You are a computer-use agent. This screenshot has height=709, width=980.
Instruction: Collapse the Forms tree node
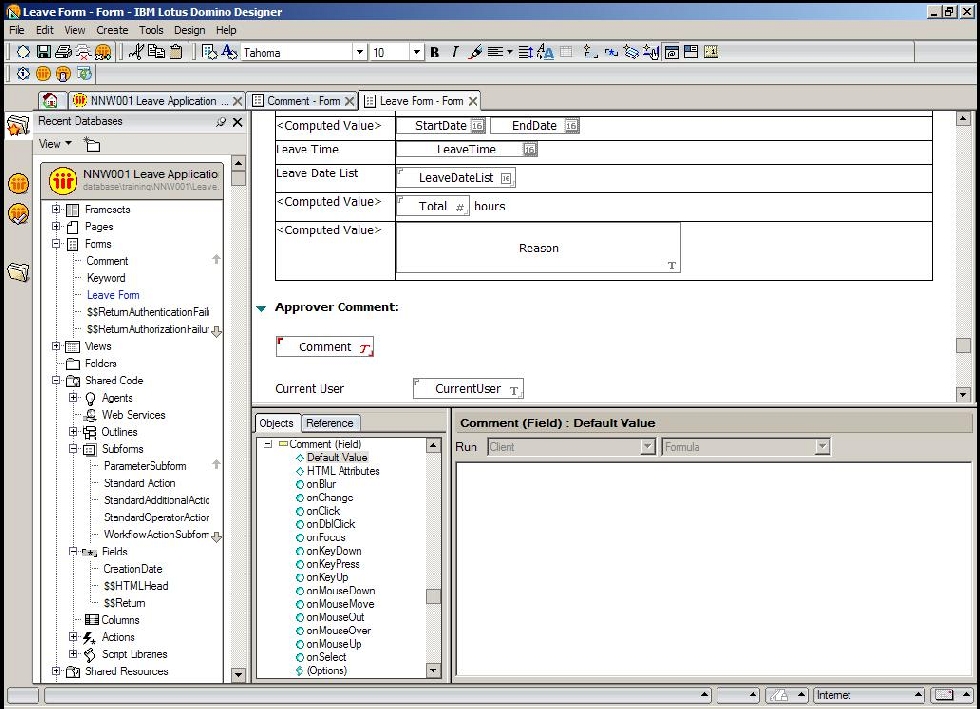click(x=56, y=243)
